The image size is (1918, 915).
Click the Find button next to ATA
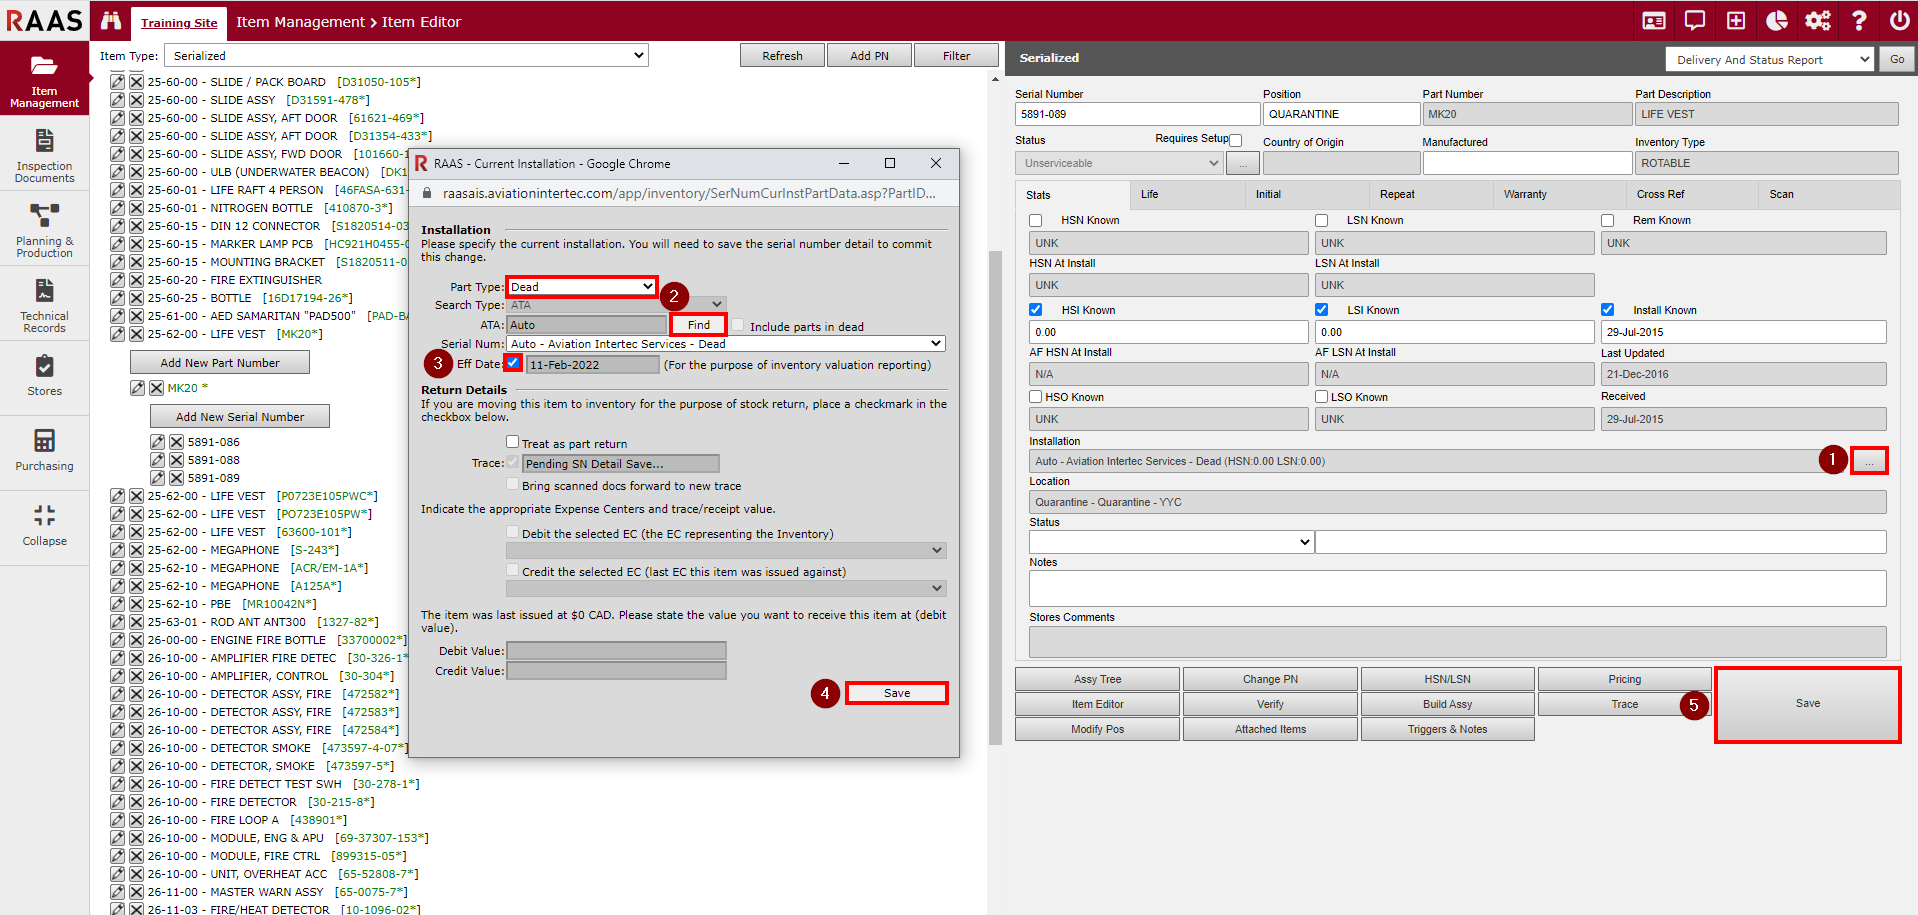click(x=698, y=325)
